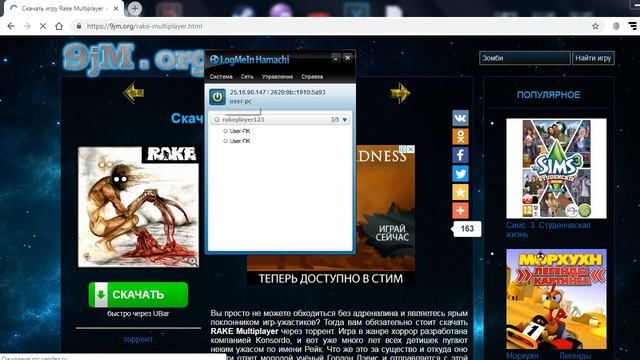The width and height of the screenshot is (640, 360).
Task: Open the Морхухн Легенды link
Action: 548,356
